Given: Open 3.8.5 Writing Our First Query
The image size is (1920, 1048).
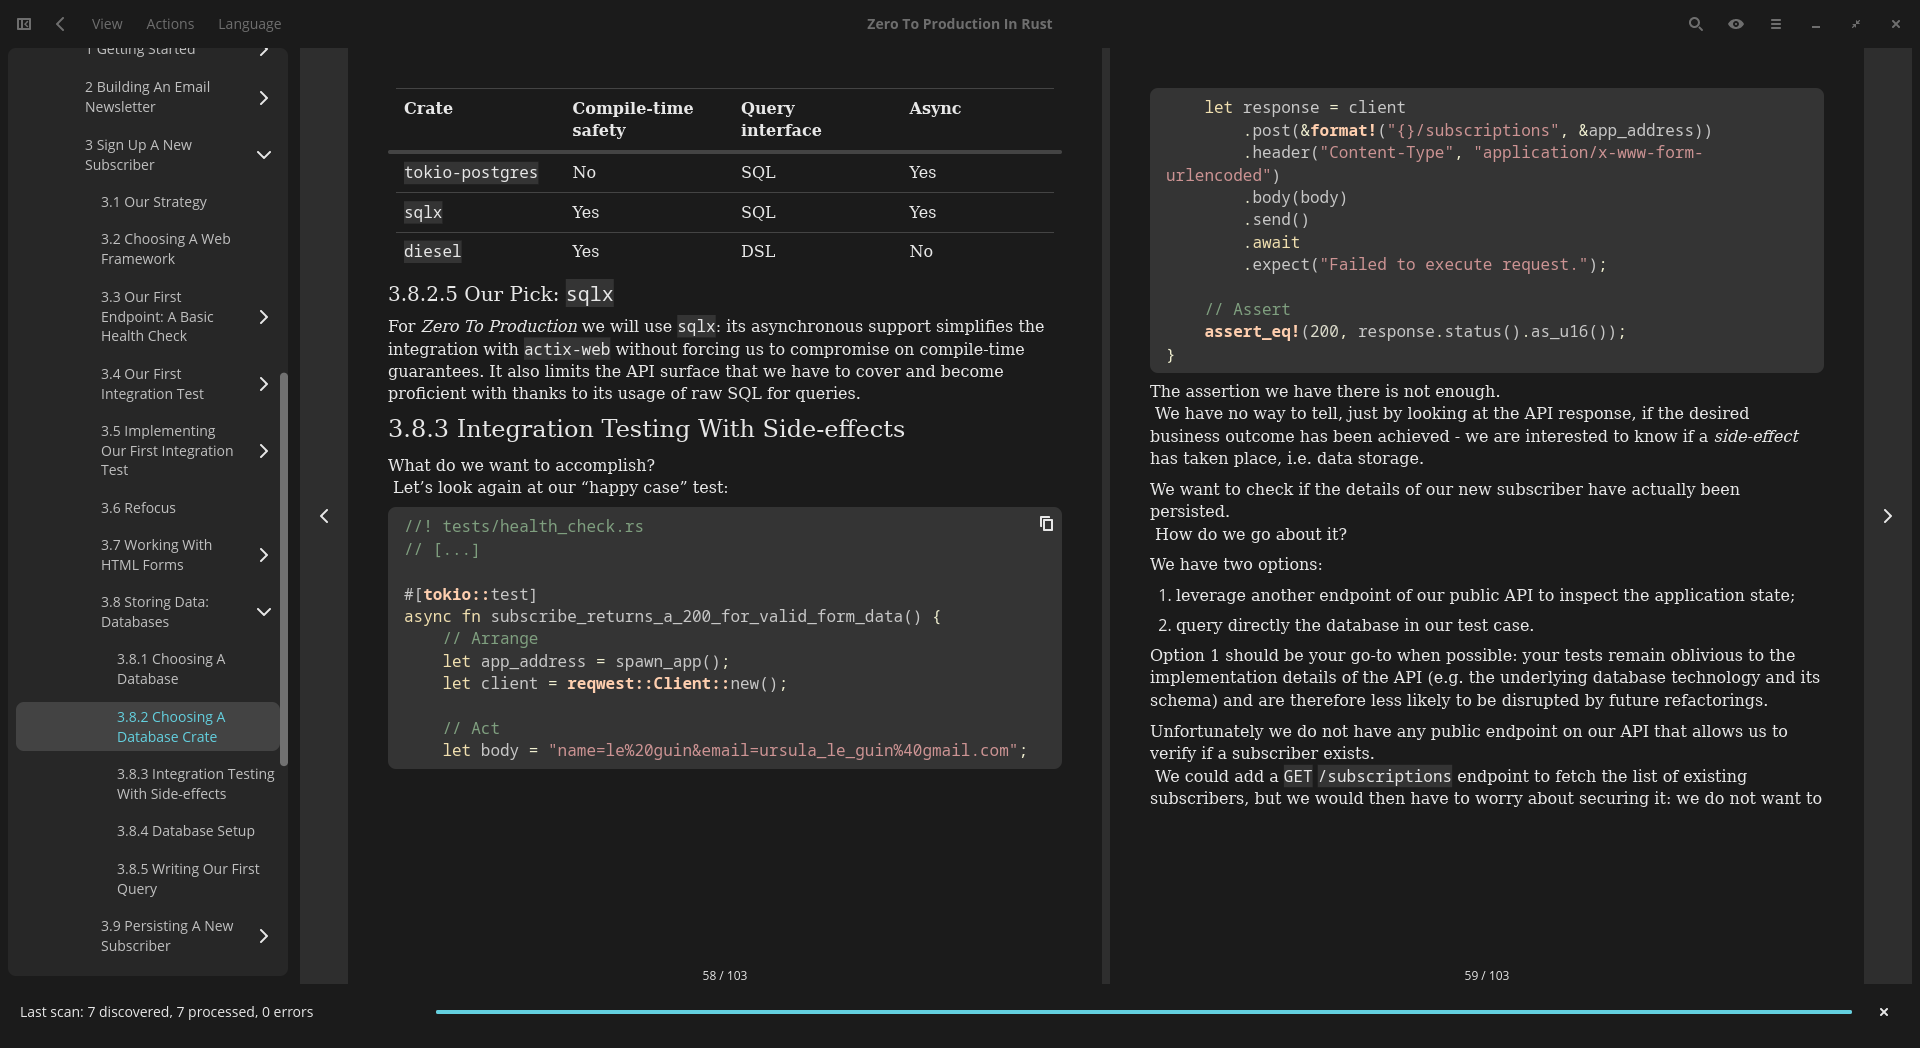Looking at the screenshot, I should point(188,879).
